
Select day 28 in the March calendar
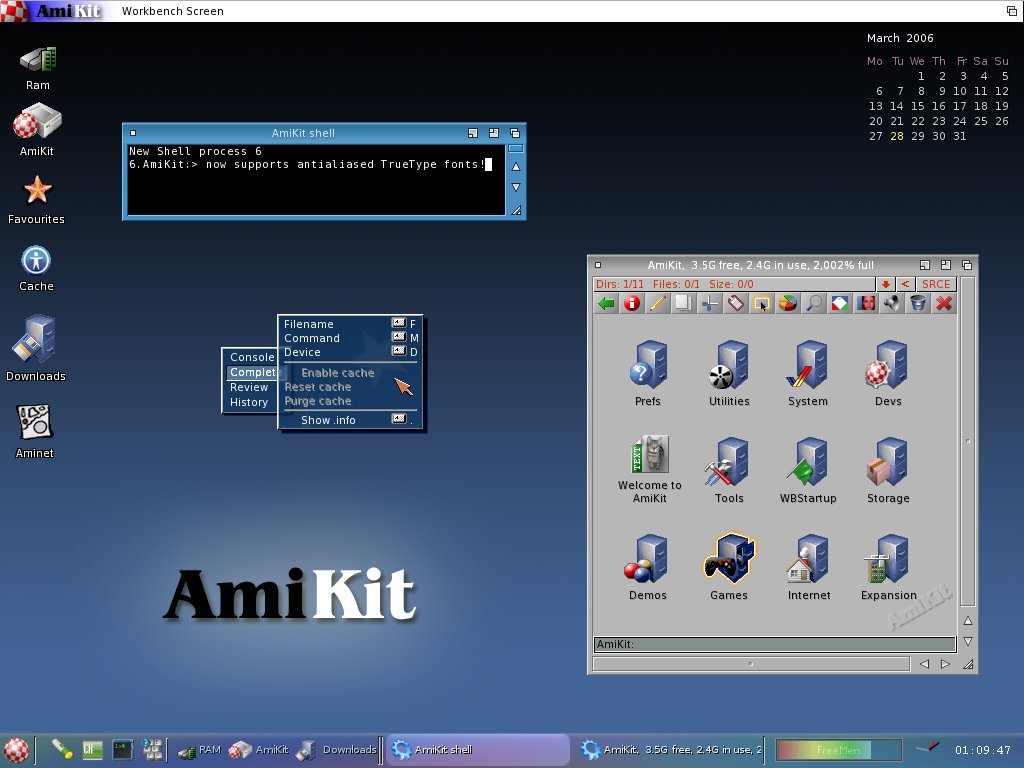tap(897, 136)
